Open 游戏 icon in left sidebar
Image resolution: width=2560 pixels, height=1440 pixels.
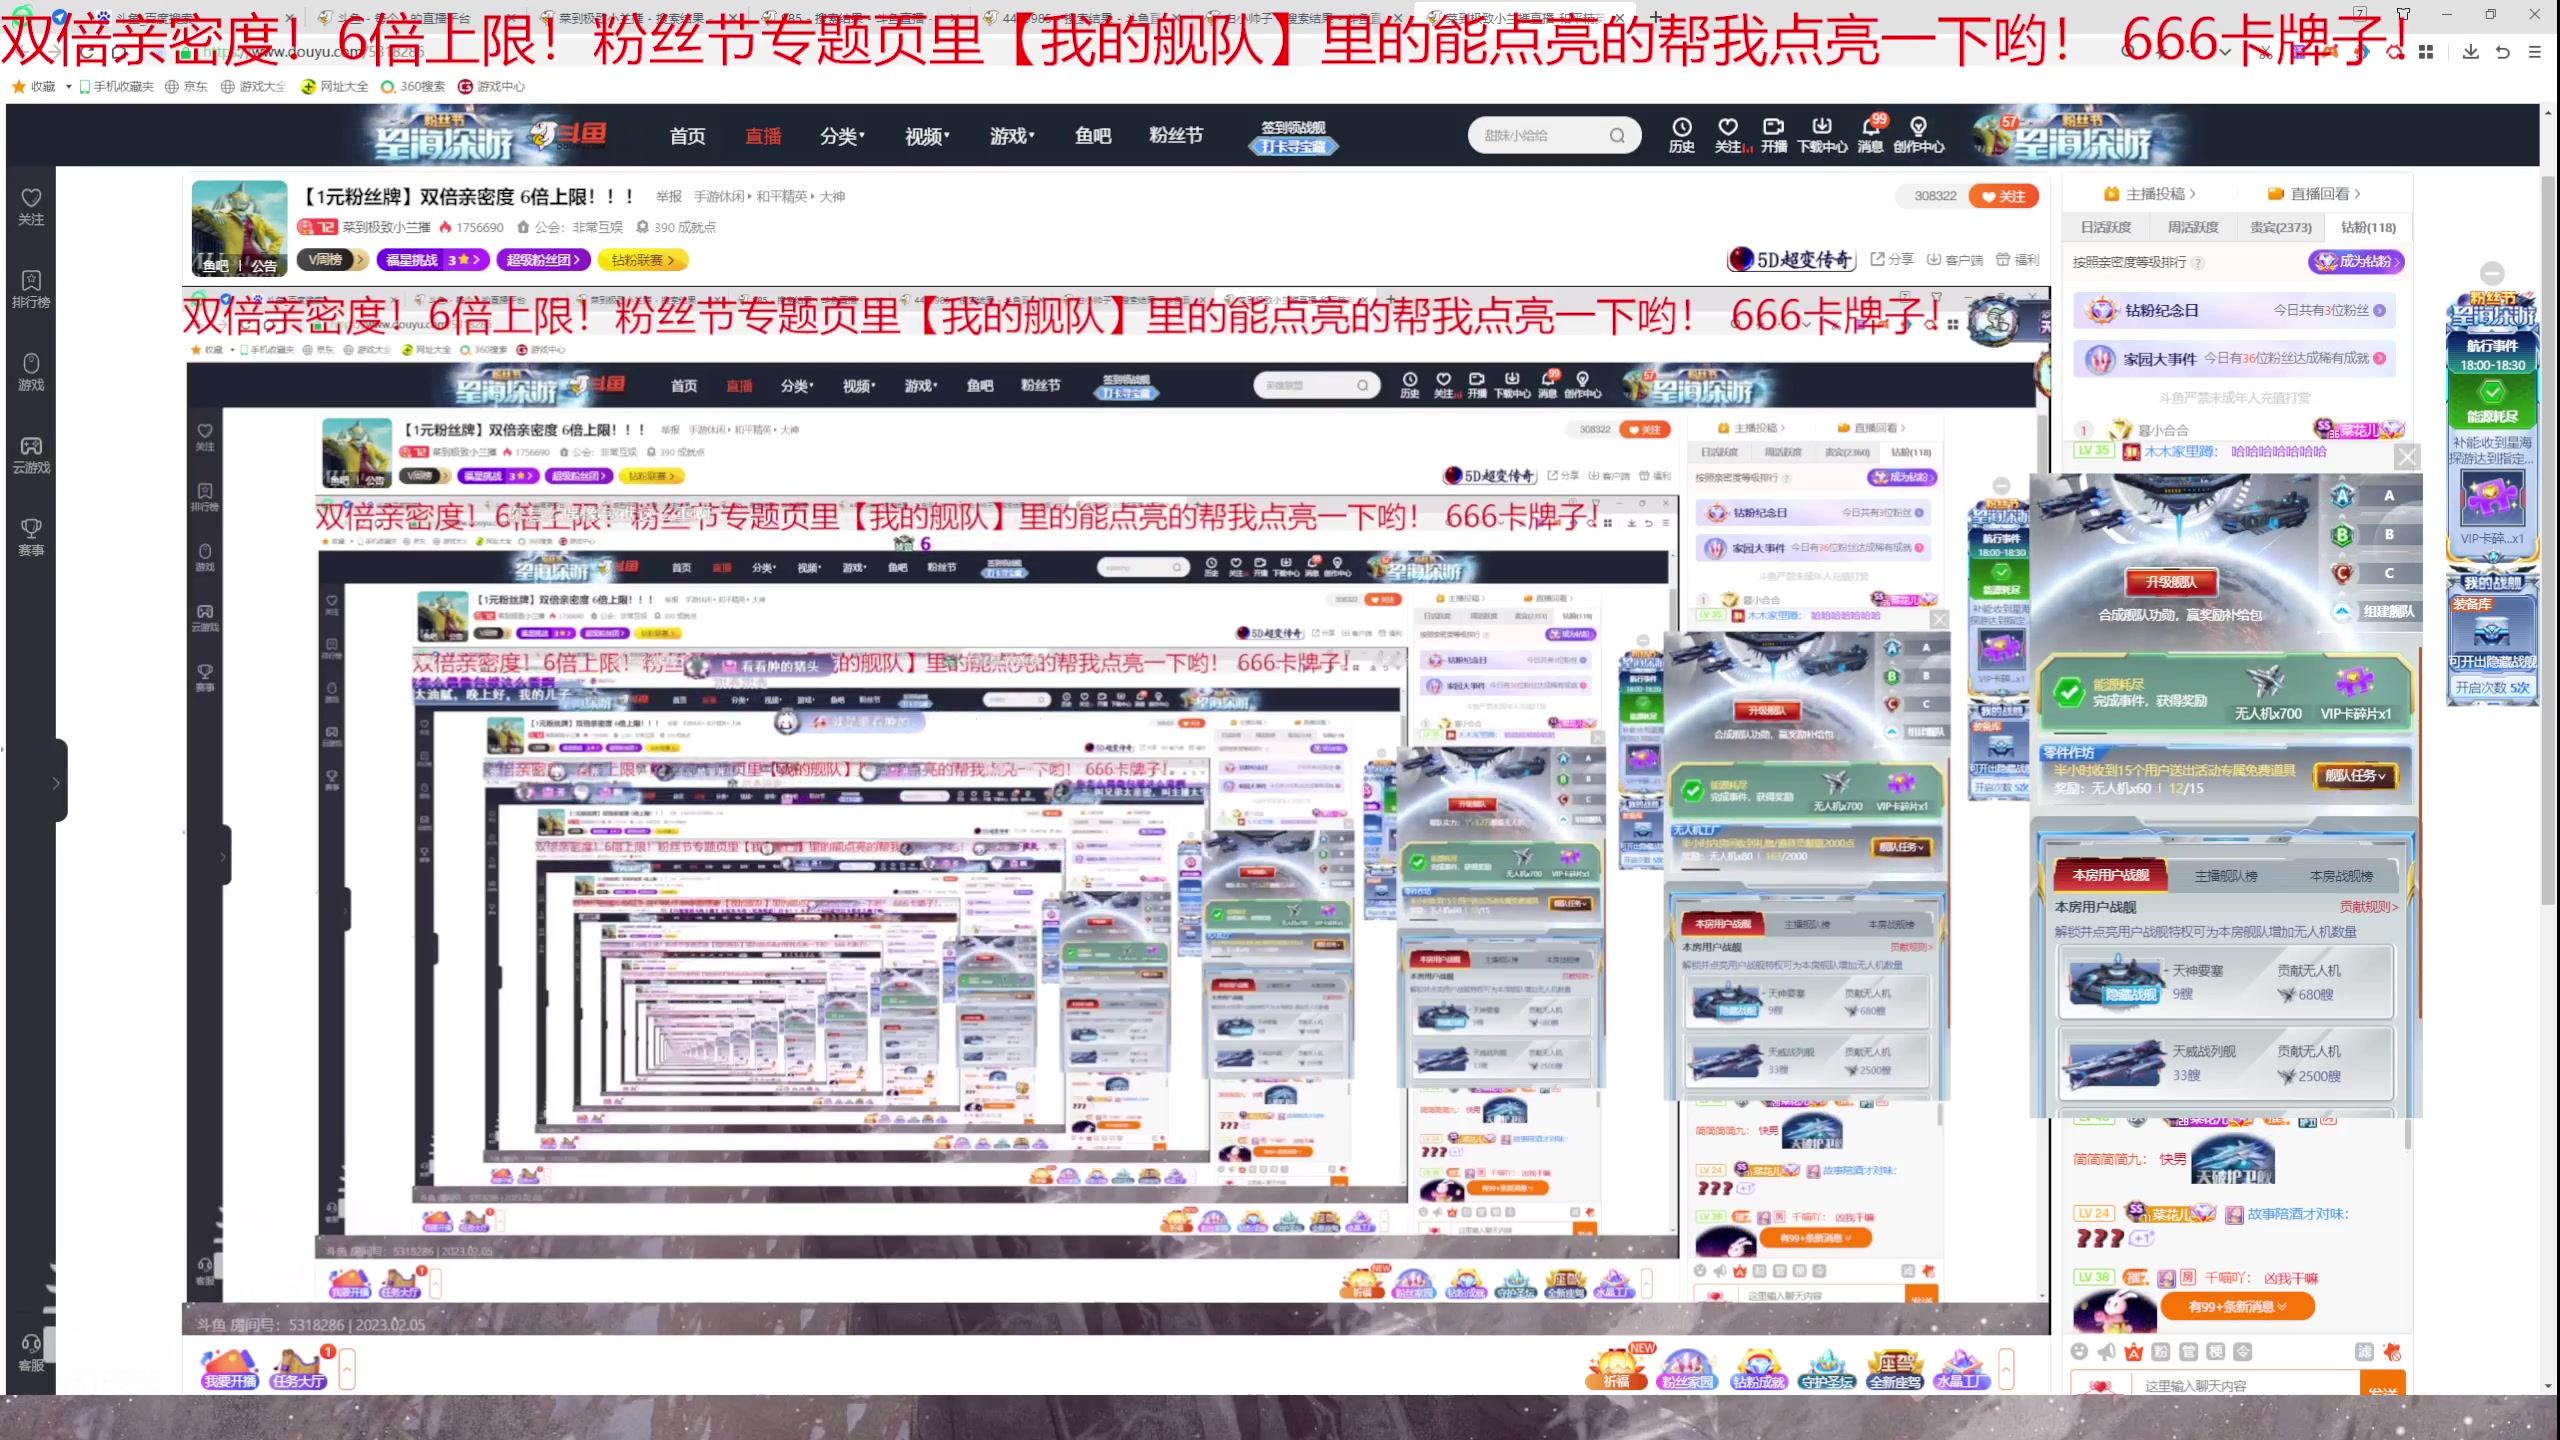click(x=31, y=372)
